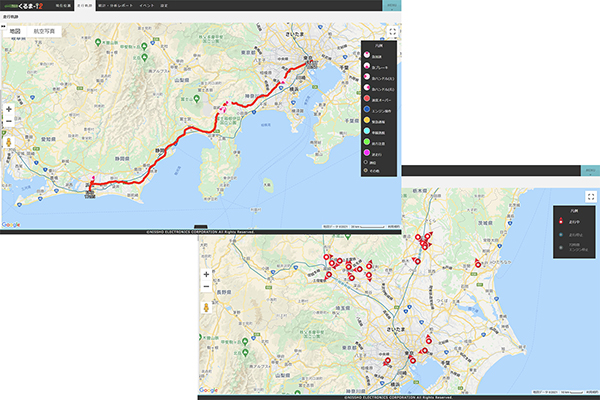Select Street View pegman on the vehicle-location map
Image resolution: width=600 pixels, height=400 pixels.
pyautogui.click(x=206, y=307)
